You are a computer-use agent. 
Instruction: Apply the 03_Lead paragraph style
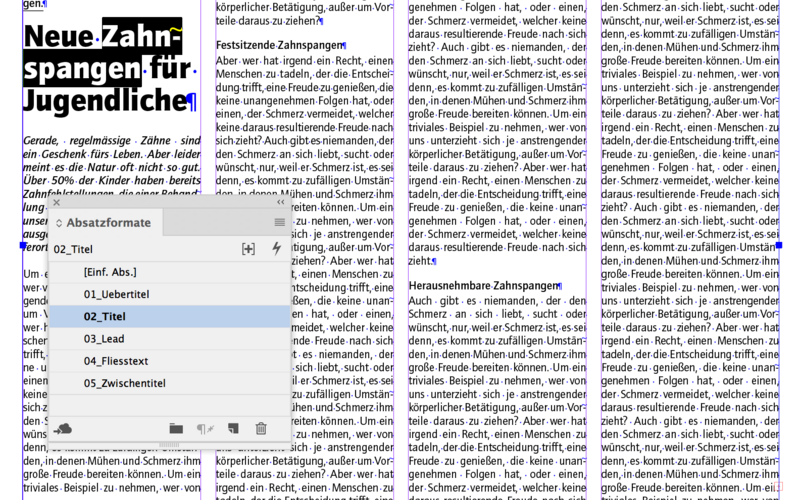click(170, 339)
